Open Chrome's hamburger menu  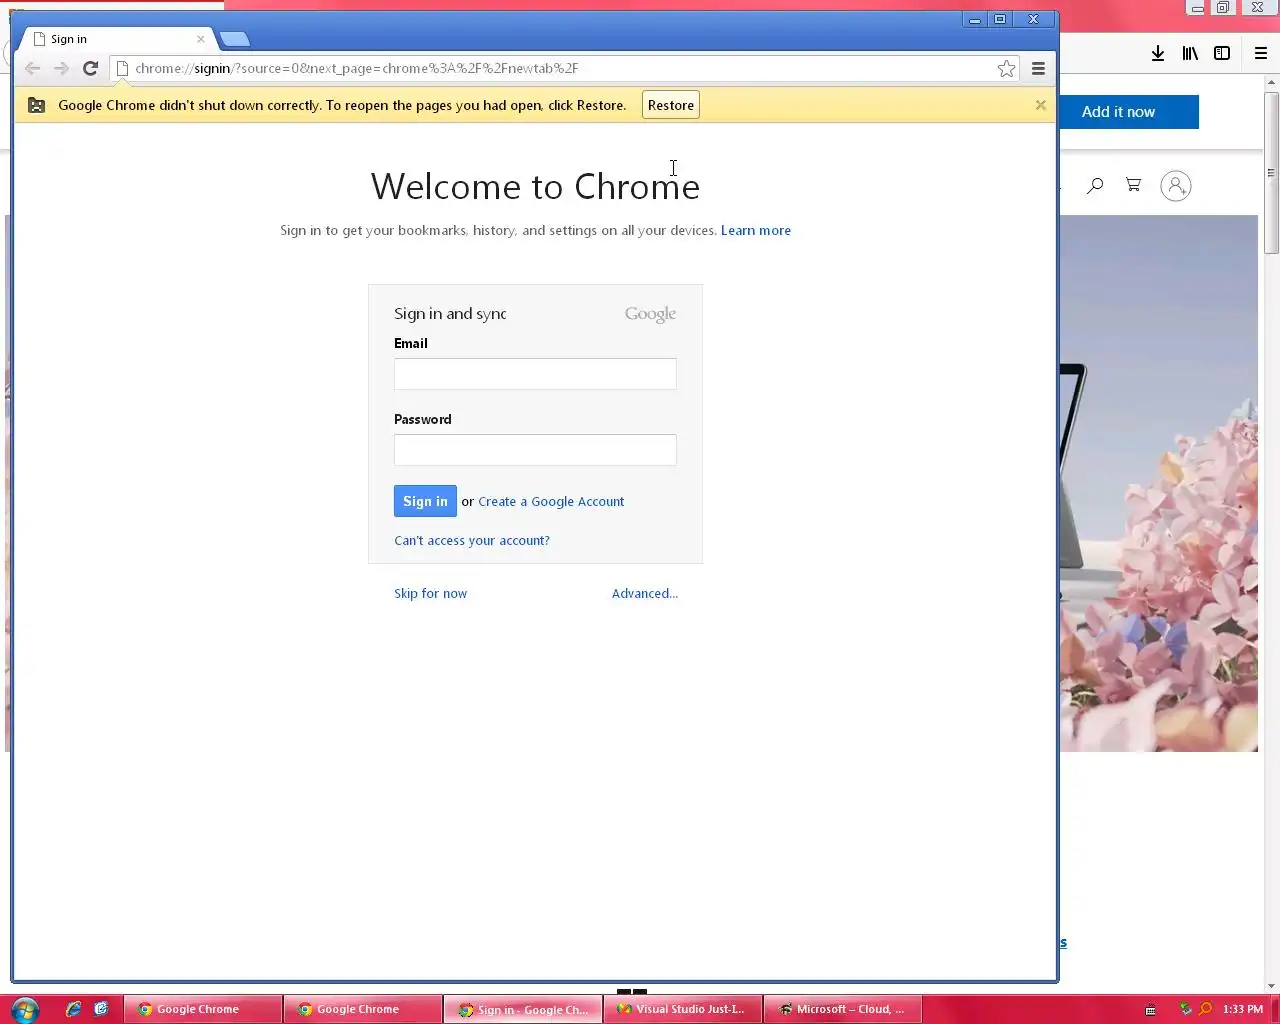(1038, 68)
